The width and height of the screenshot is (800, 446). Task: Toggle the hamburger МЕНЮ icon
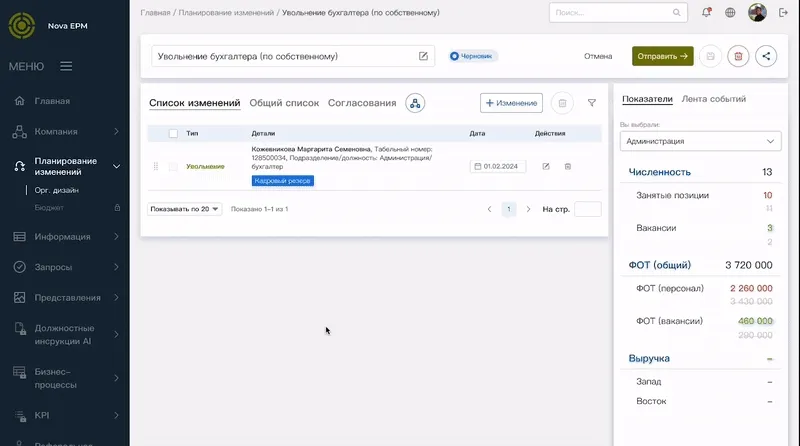pos(66,66)
